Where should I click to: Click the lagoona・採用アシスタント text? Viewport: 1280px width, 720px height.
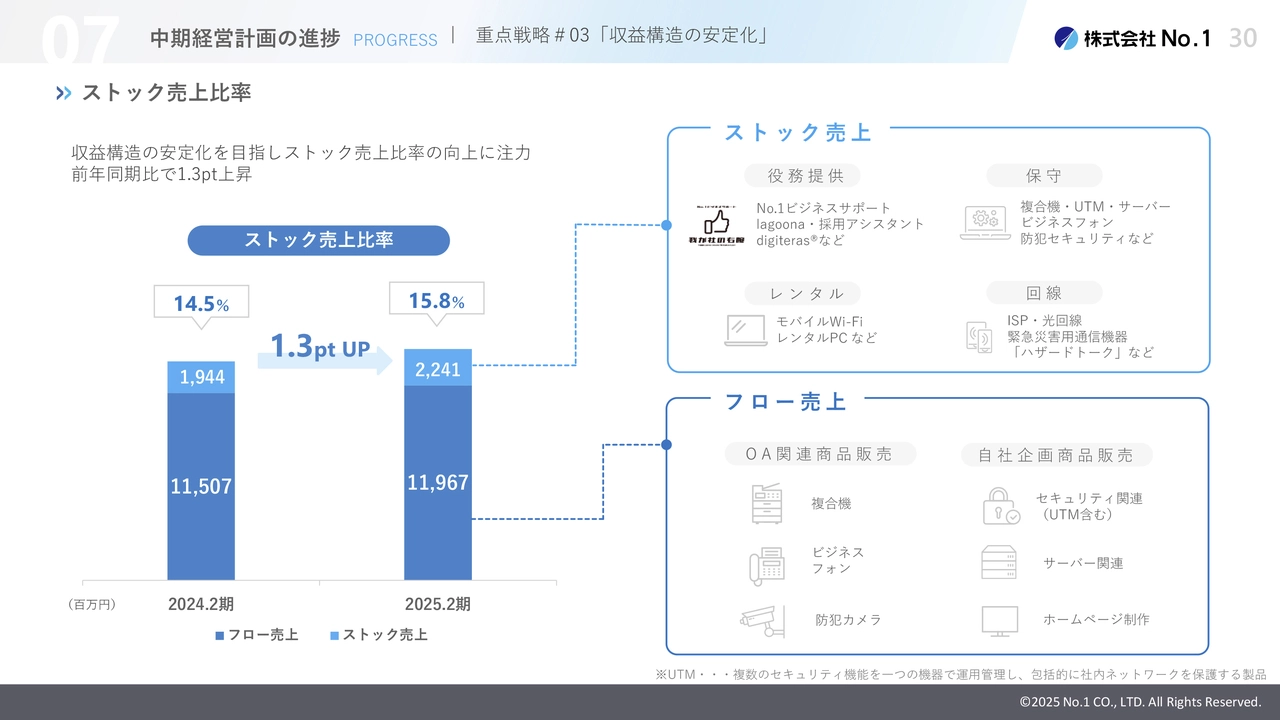840,224
